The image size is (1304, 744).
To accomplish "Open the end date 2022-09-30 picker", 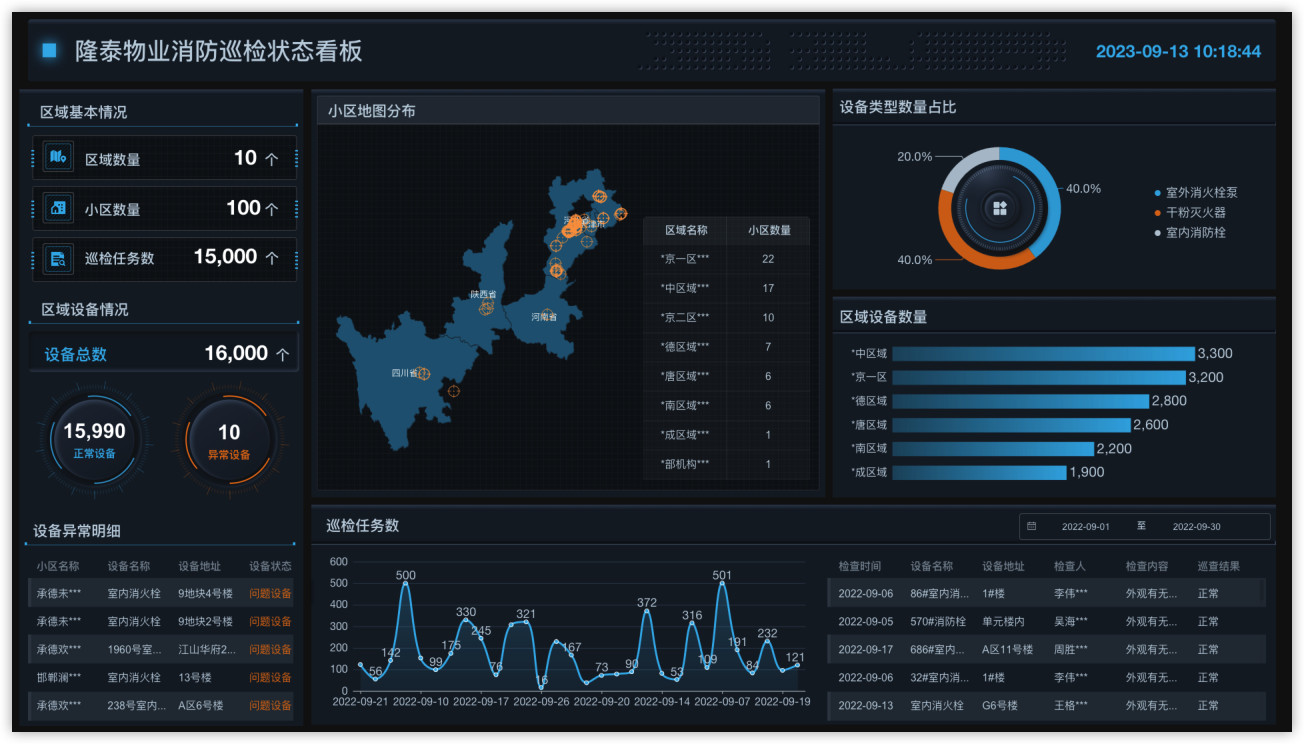I will click(x=1196, y=526).
